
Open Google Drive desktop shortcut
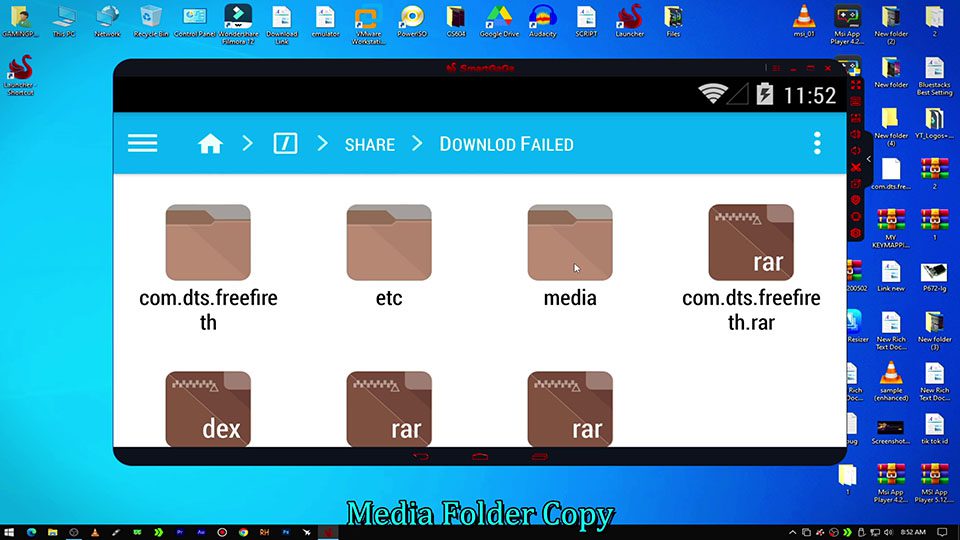[499, 21]
